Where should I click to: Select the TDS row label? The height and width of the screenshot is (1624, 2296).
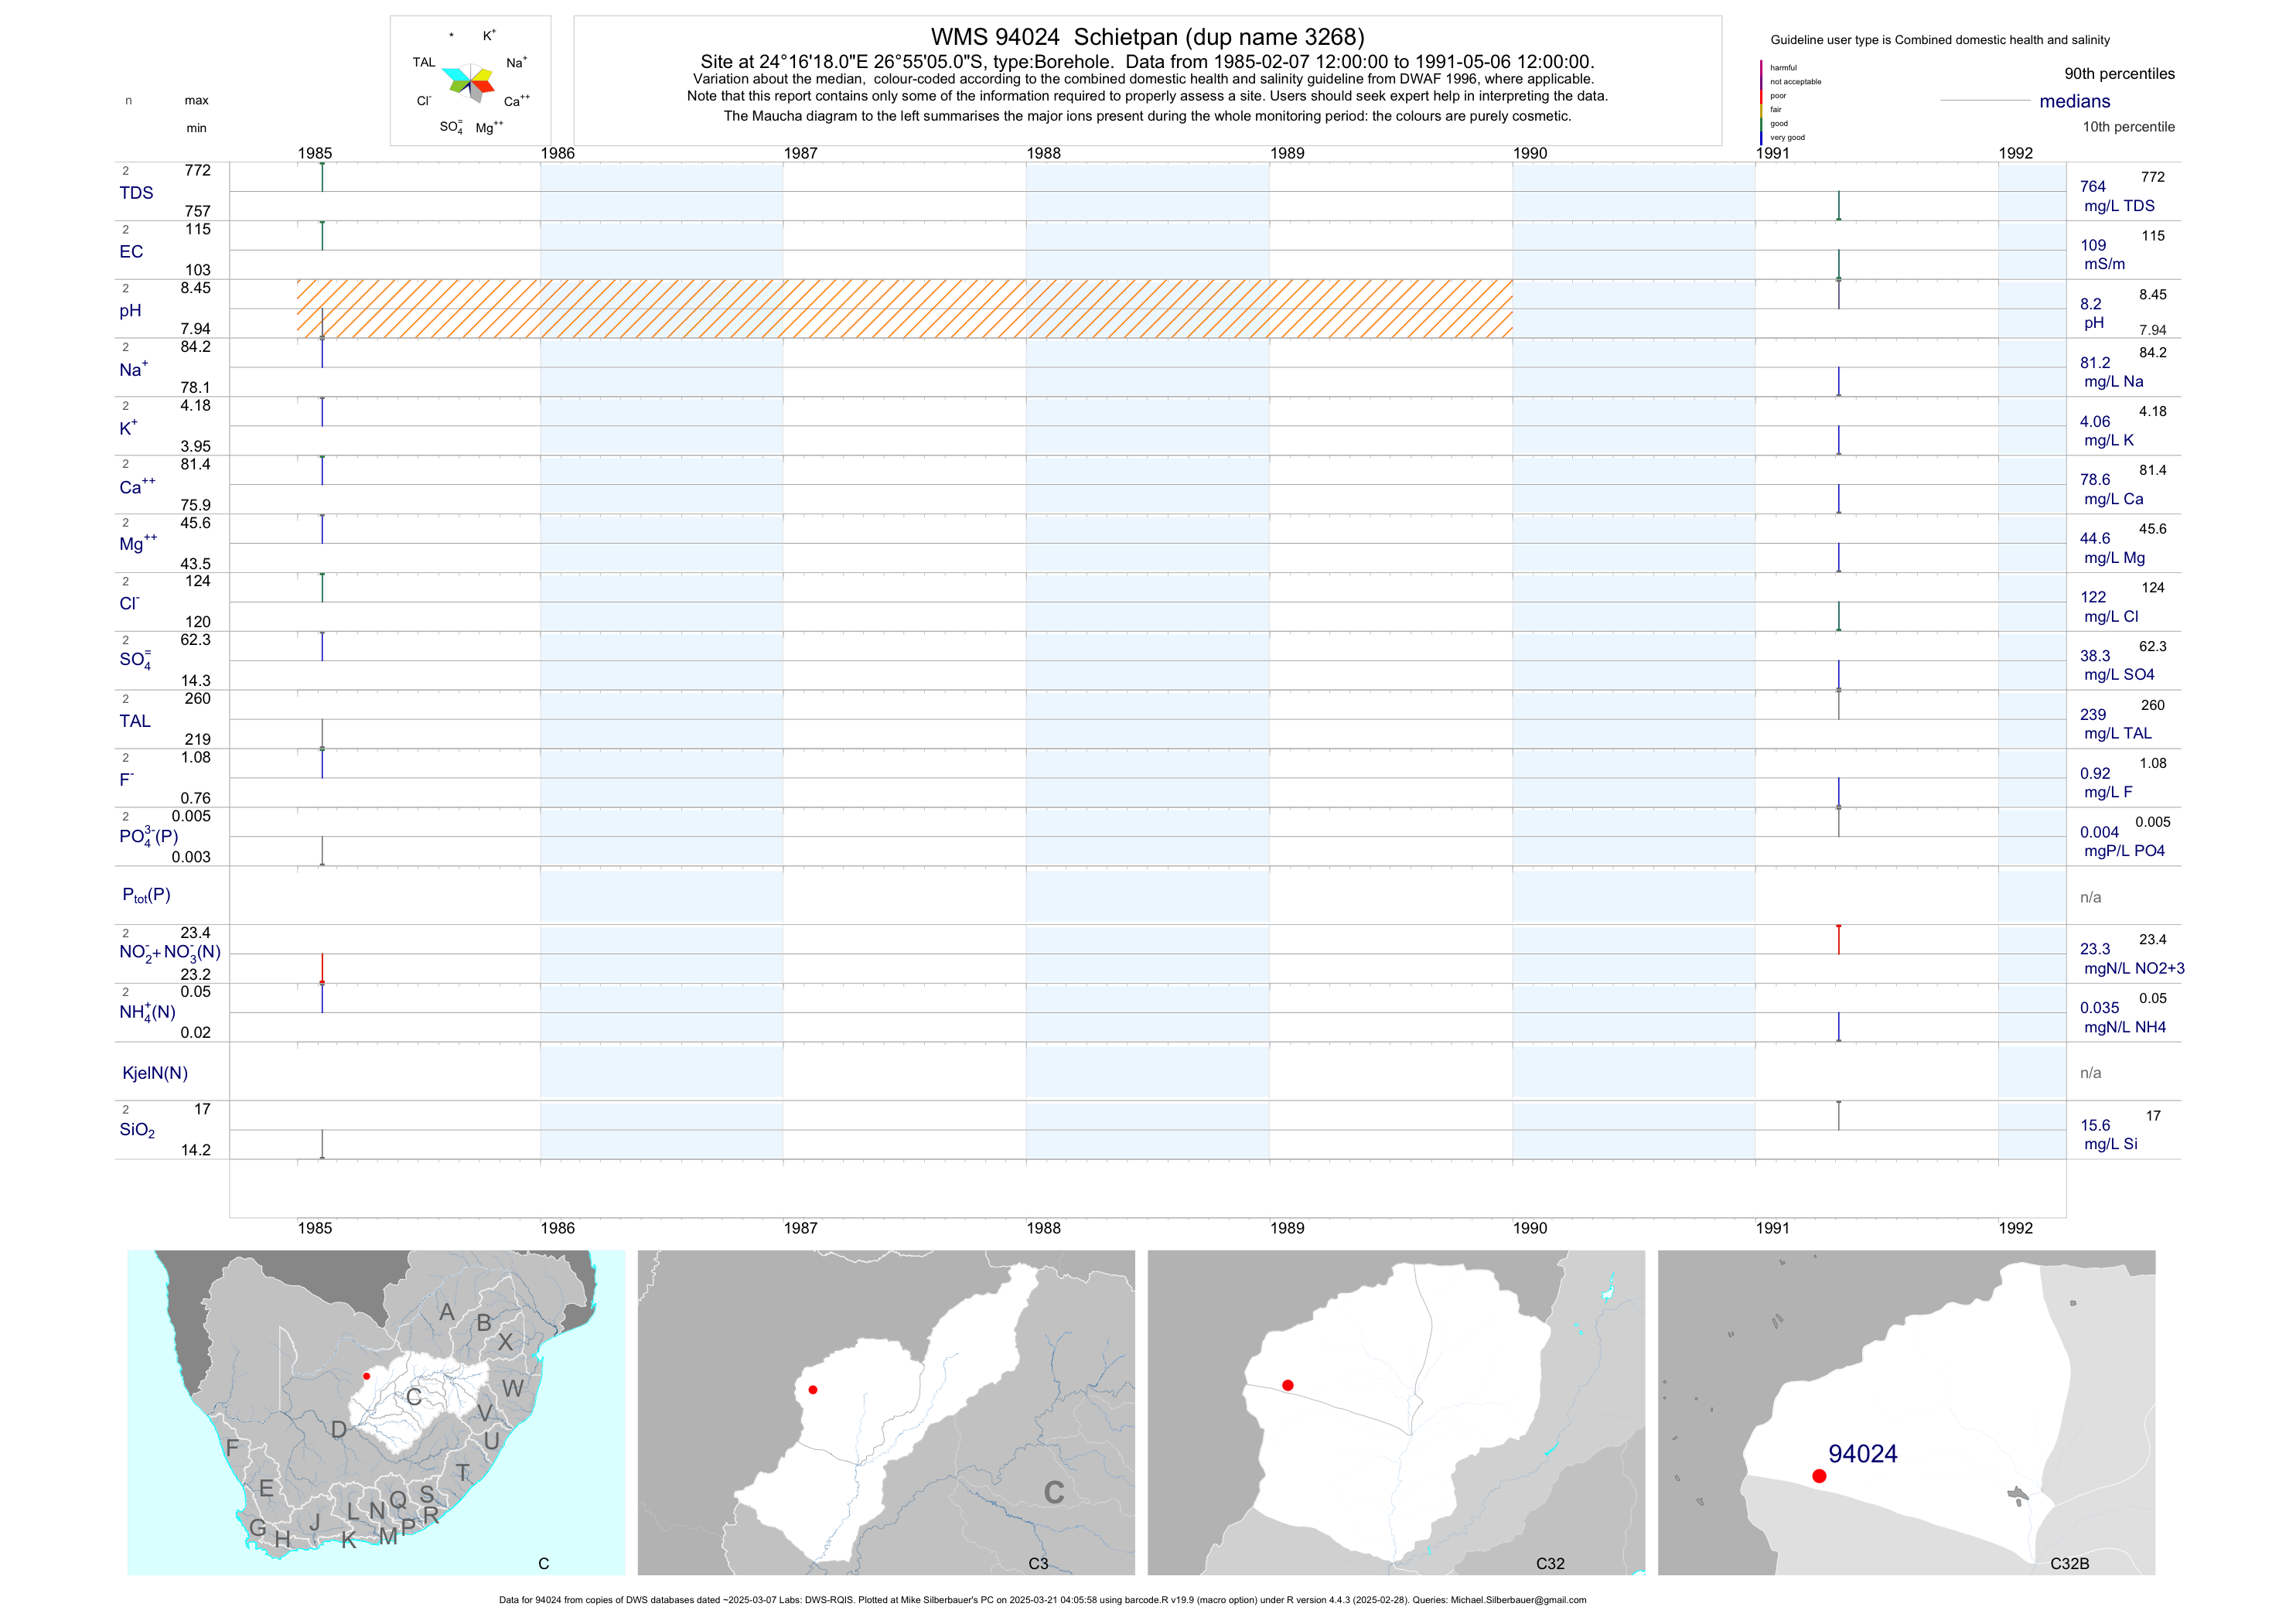tap(136, 193)
